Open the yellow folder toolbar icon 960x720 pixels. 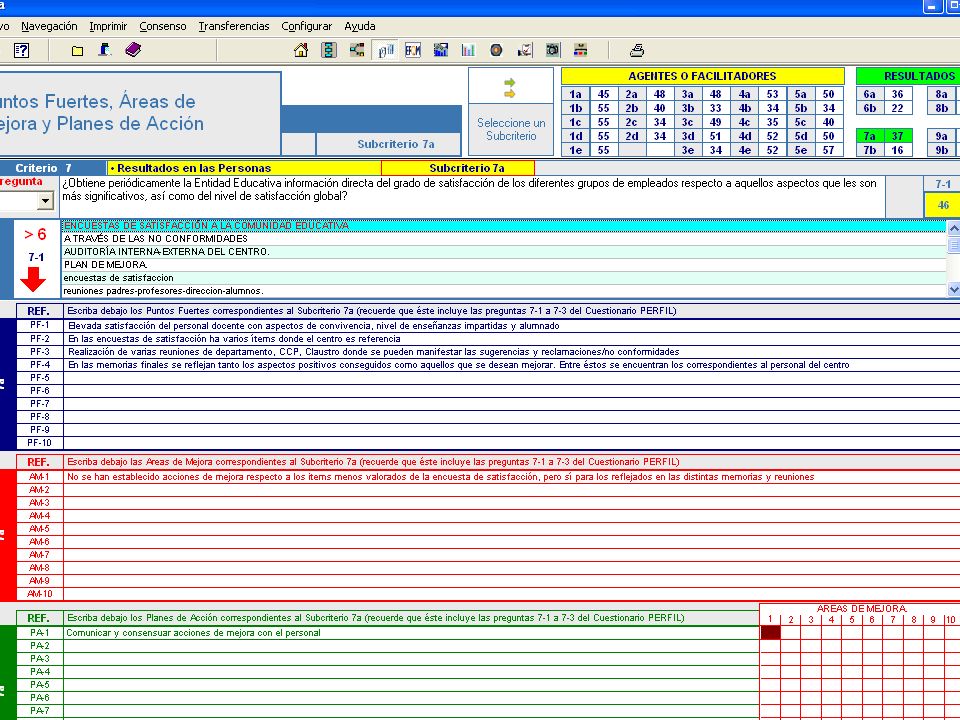[x=77, y=51]
